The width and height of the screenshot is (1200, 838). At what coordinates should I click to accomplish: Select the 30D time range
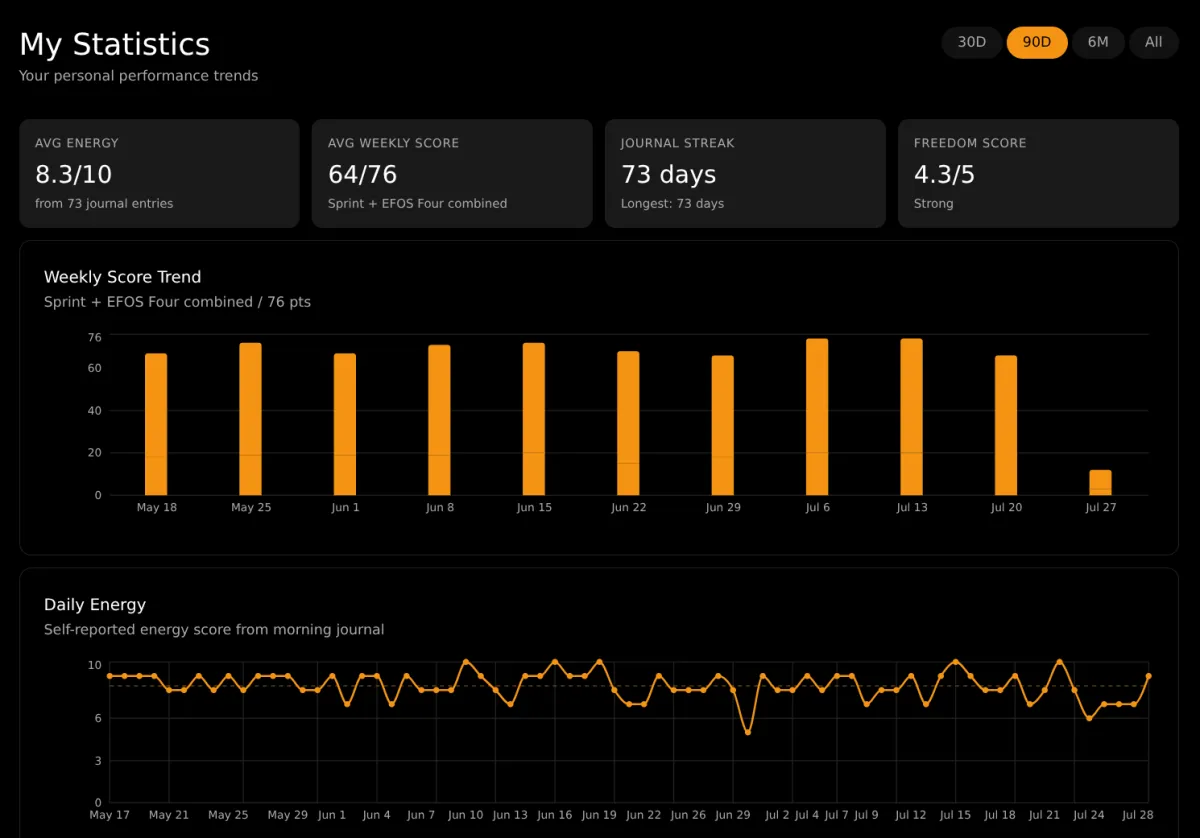pyautogui.click(x=972, y=42)
